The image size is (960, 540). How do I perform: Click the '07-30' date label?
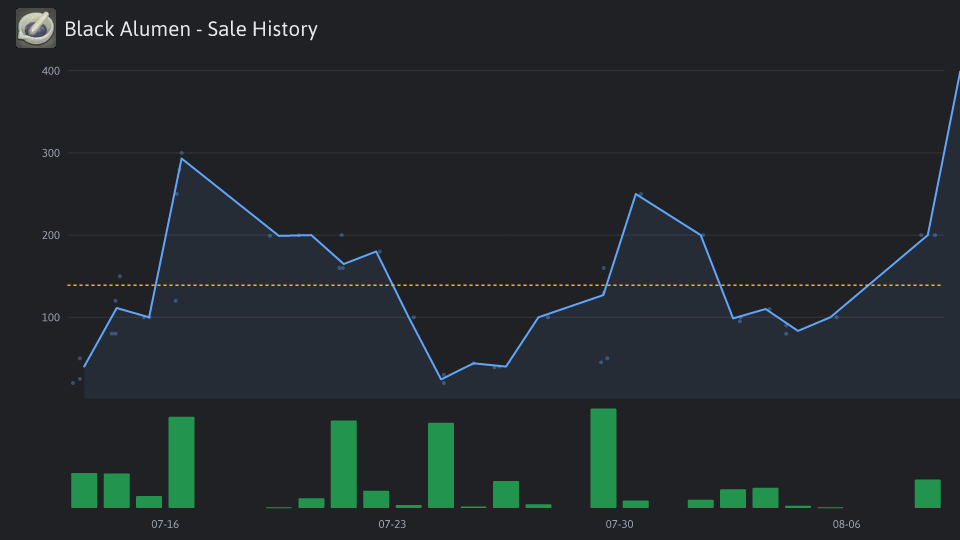coord(619,524)
